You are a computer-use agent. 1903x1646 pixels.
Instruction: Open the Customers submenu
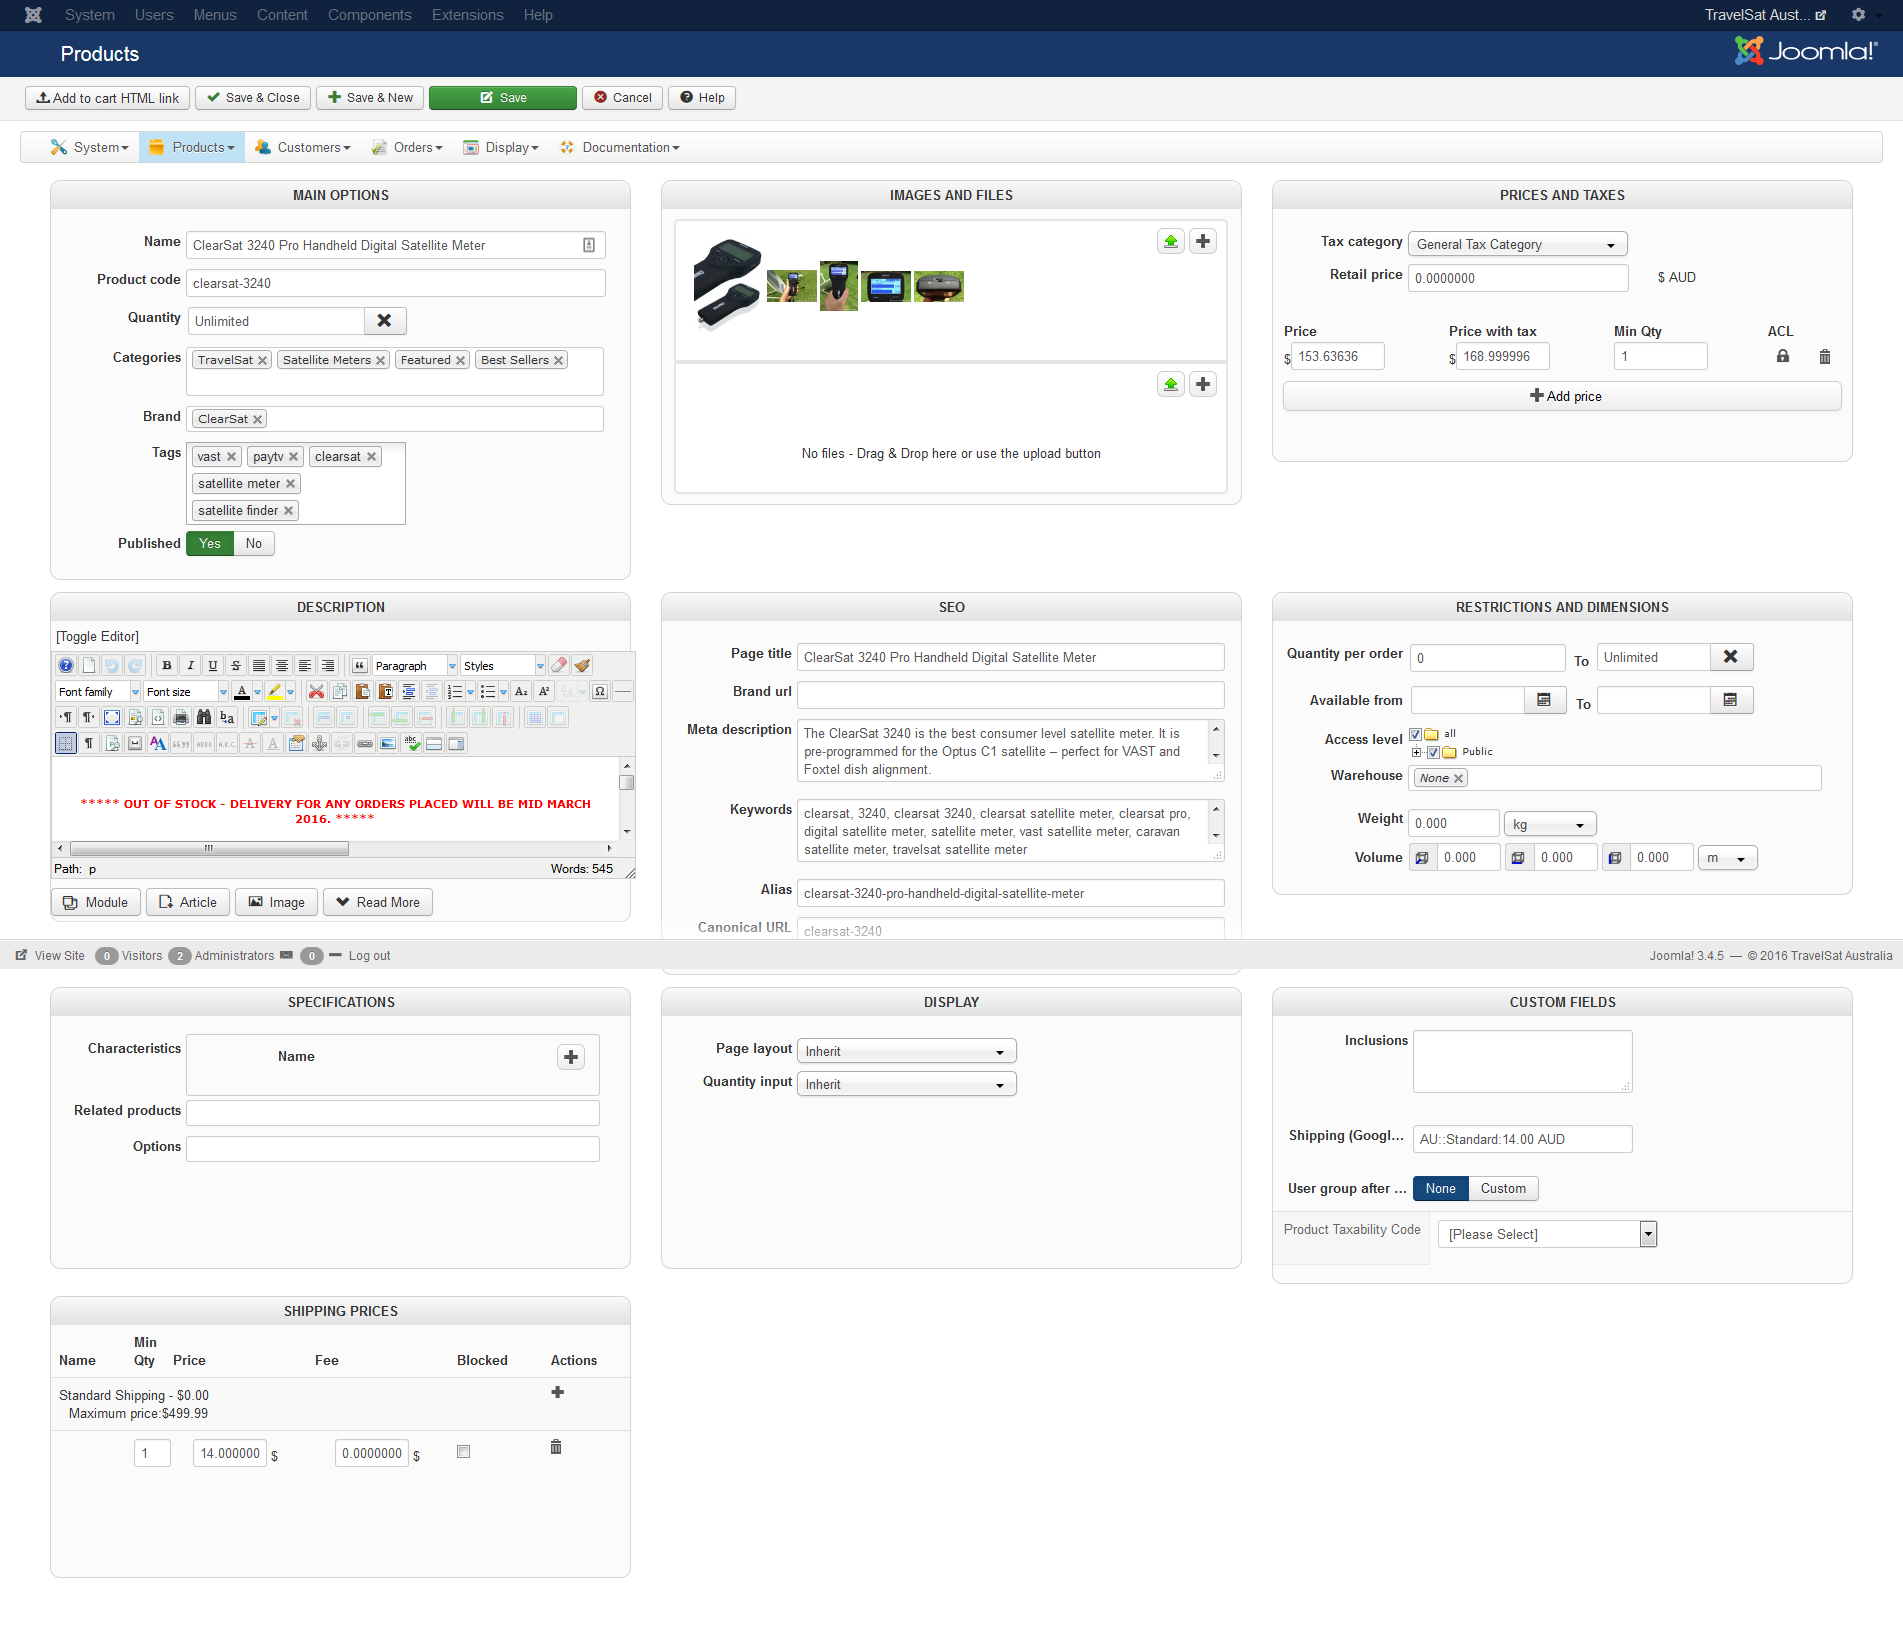304,148
